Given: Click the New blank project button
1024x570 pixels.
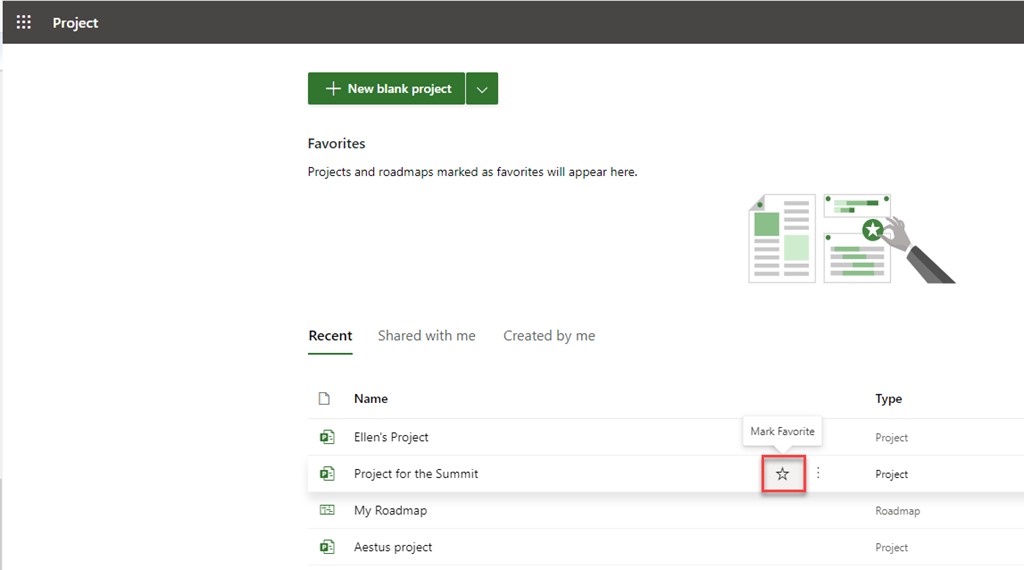Looking at the screenshot, I should (x=388, y=89).
